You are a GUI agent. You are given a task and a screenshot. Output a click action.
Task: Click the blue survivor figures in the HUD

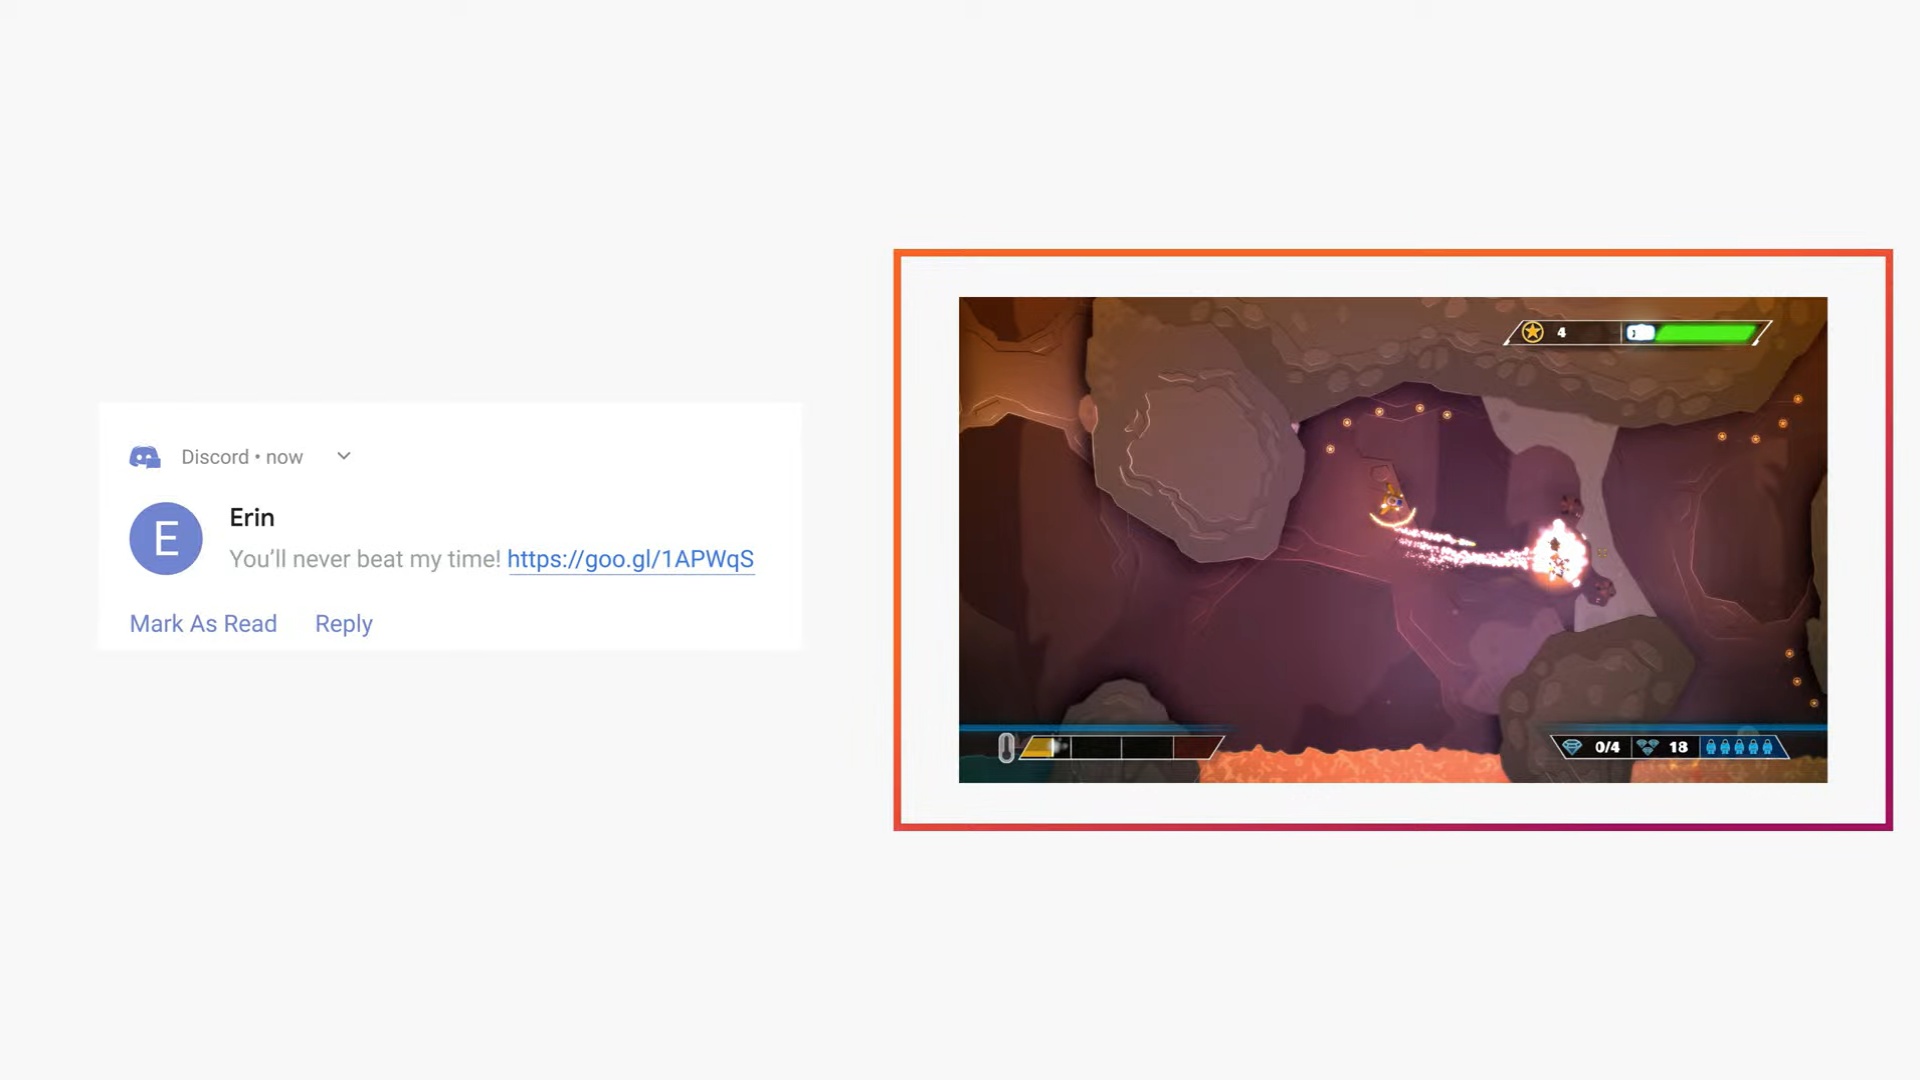click(x=1739, y=747)
